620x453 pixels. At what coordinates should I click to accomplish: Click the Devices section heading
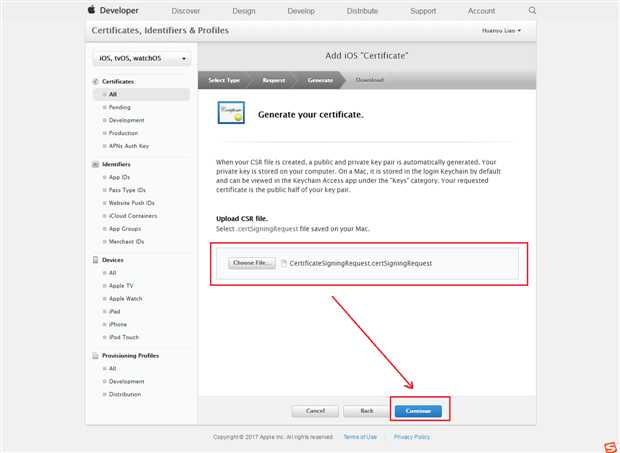tap(113, 260)
